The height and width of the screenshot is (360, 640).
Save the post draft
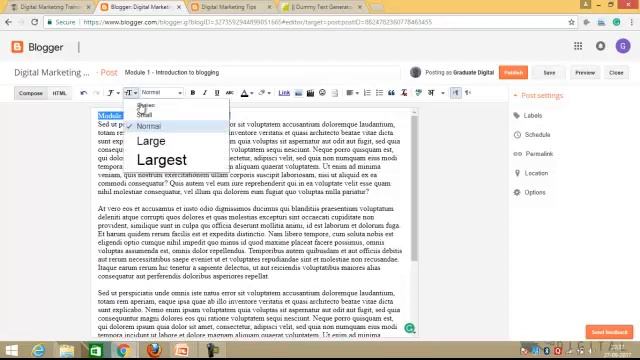[x=549, y=73]
